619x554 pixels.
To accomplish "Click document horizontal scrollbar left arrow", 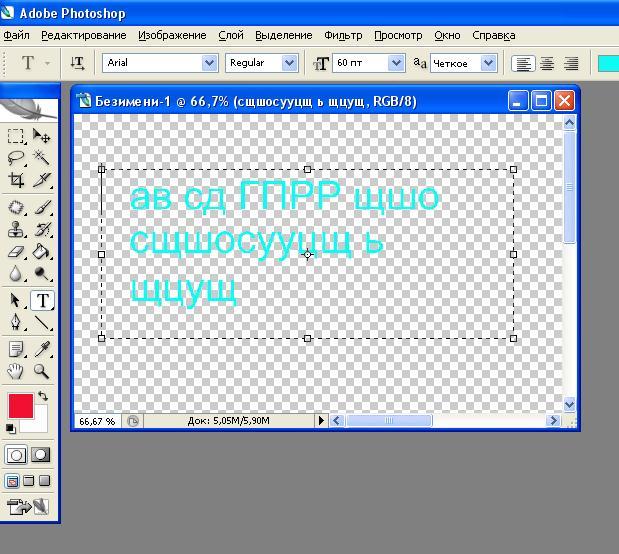I will [337, 421].
